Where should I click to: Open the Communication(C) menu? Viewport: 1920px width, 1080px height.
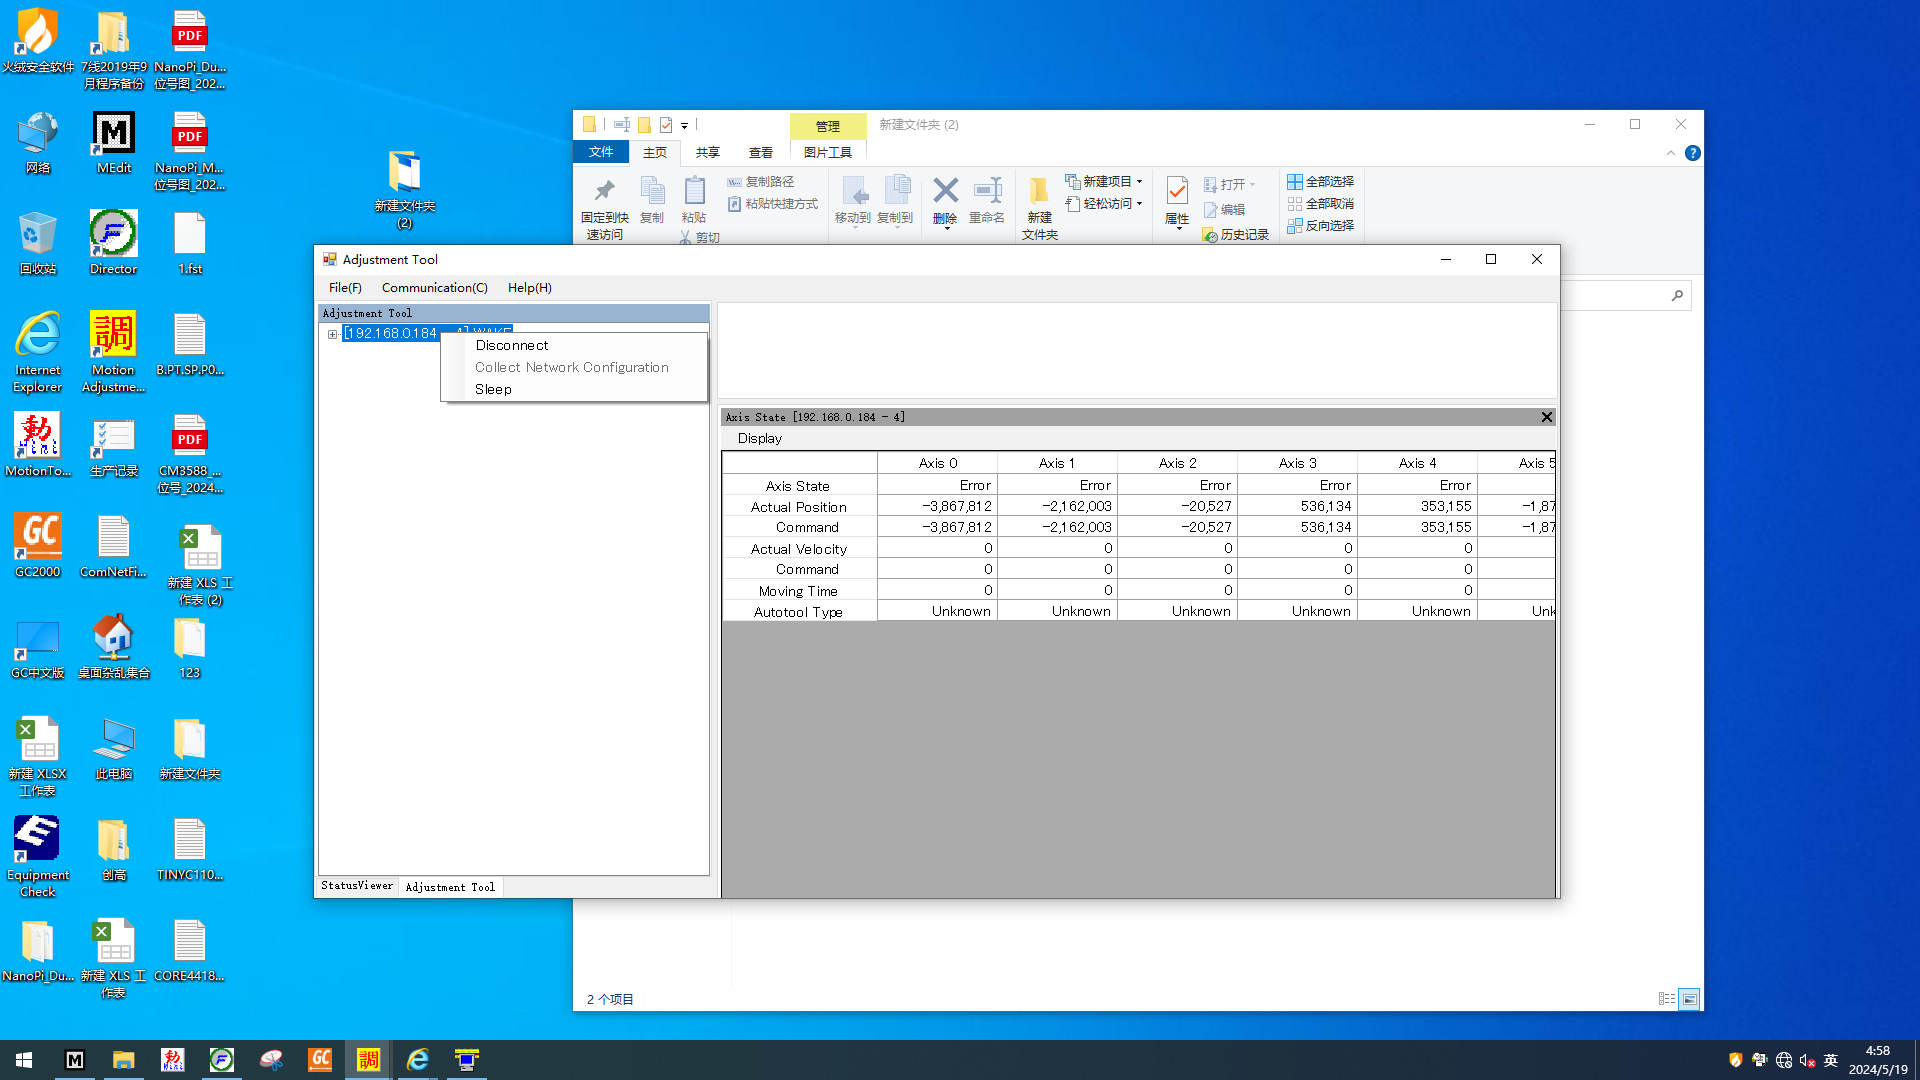pyautogui.click(x=434, y=288)
